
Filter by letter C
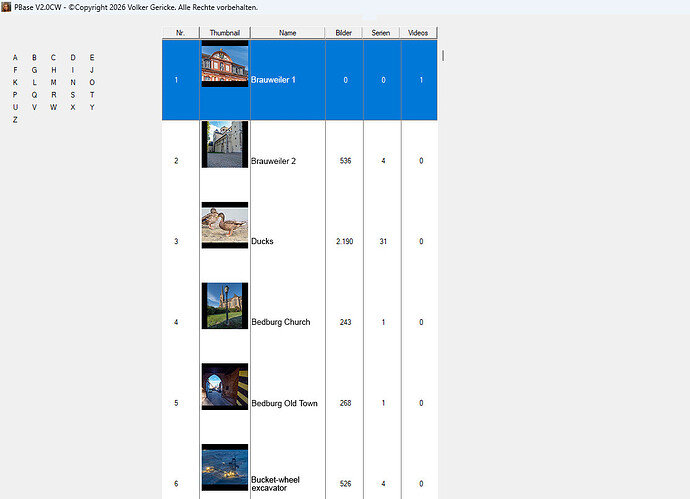[x=53, y=58]
